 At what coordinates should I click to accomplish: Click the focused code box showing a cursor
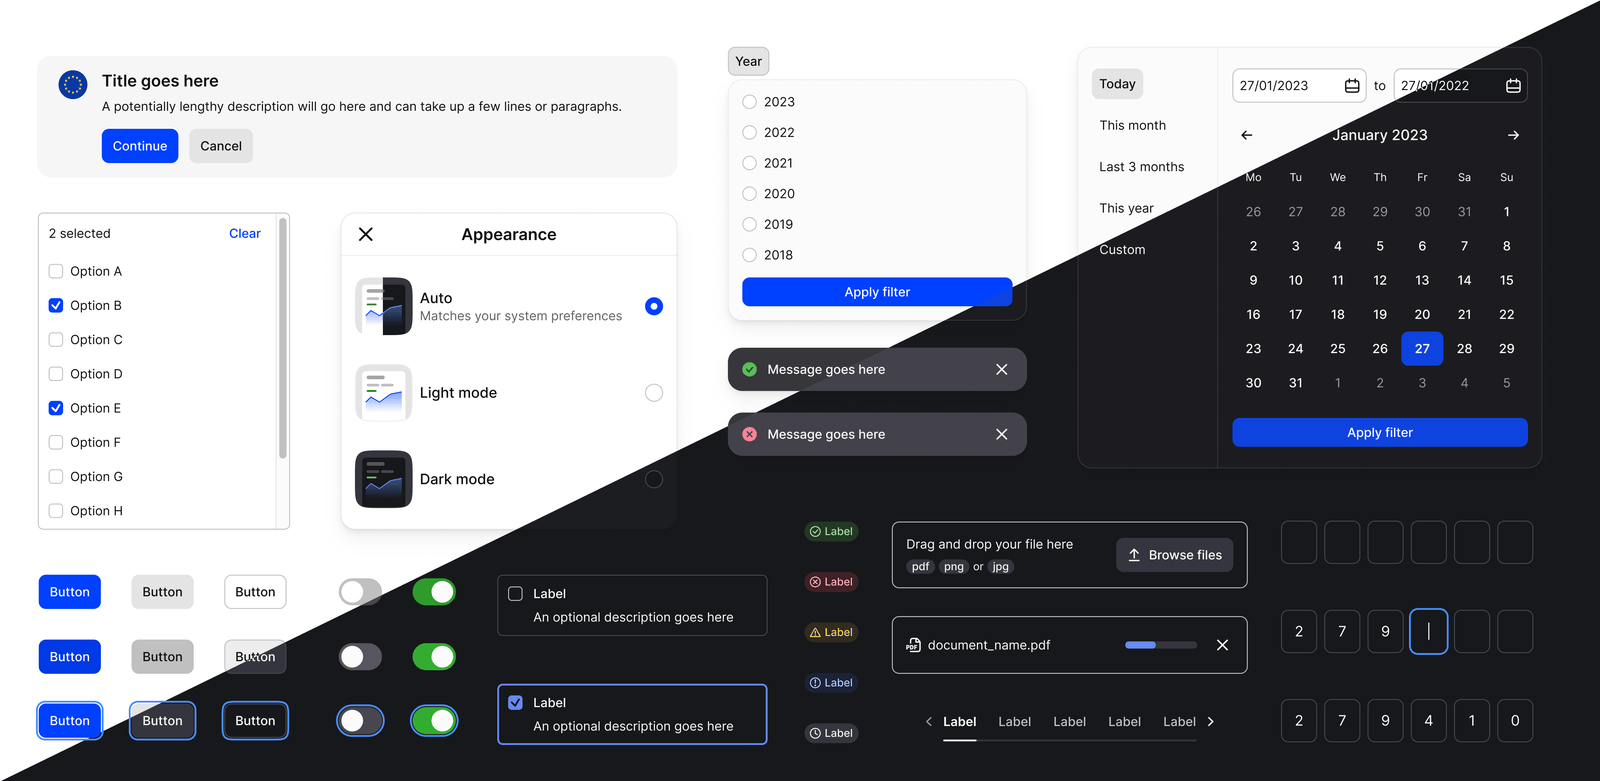click(x=1428, y=632)
